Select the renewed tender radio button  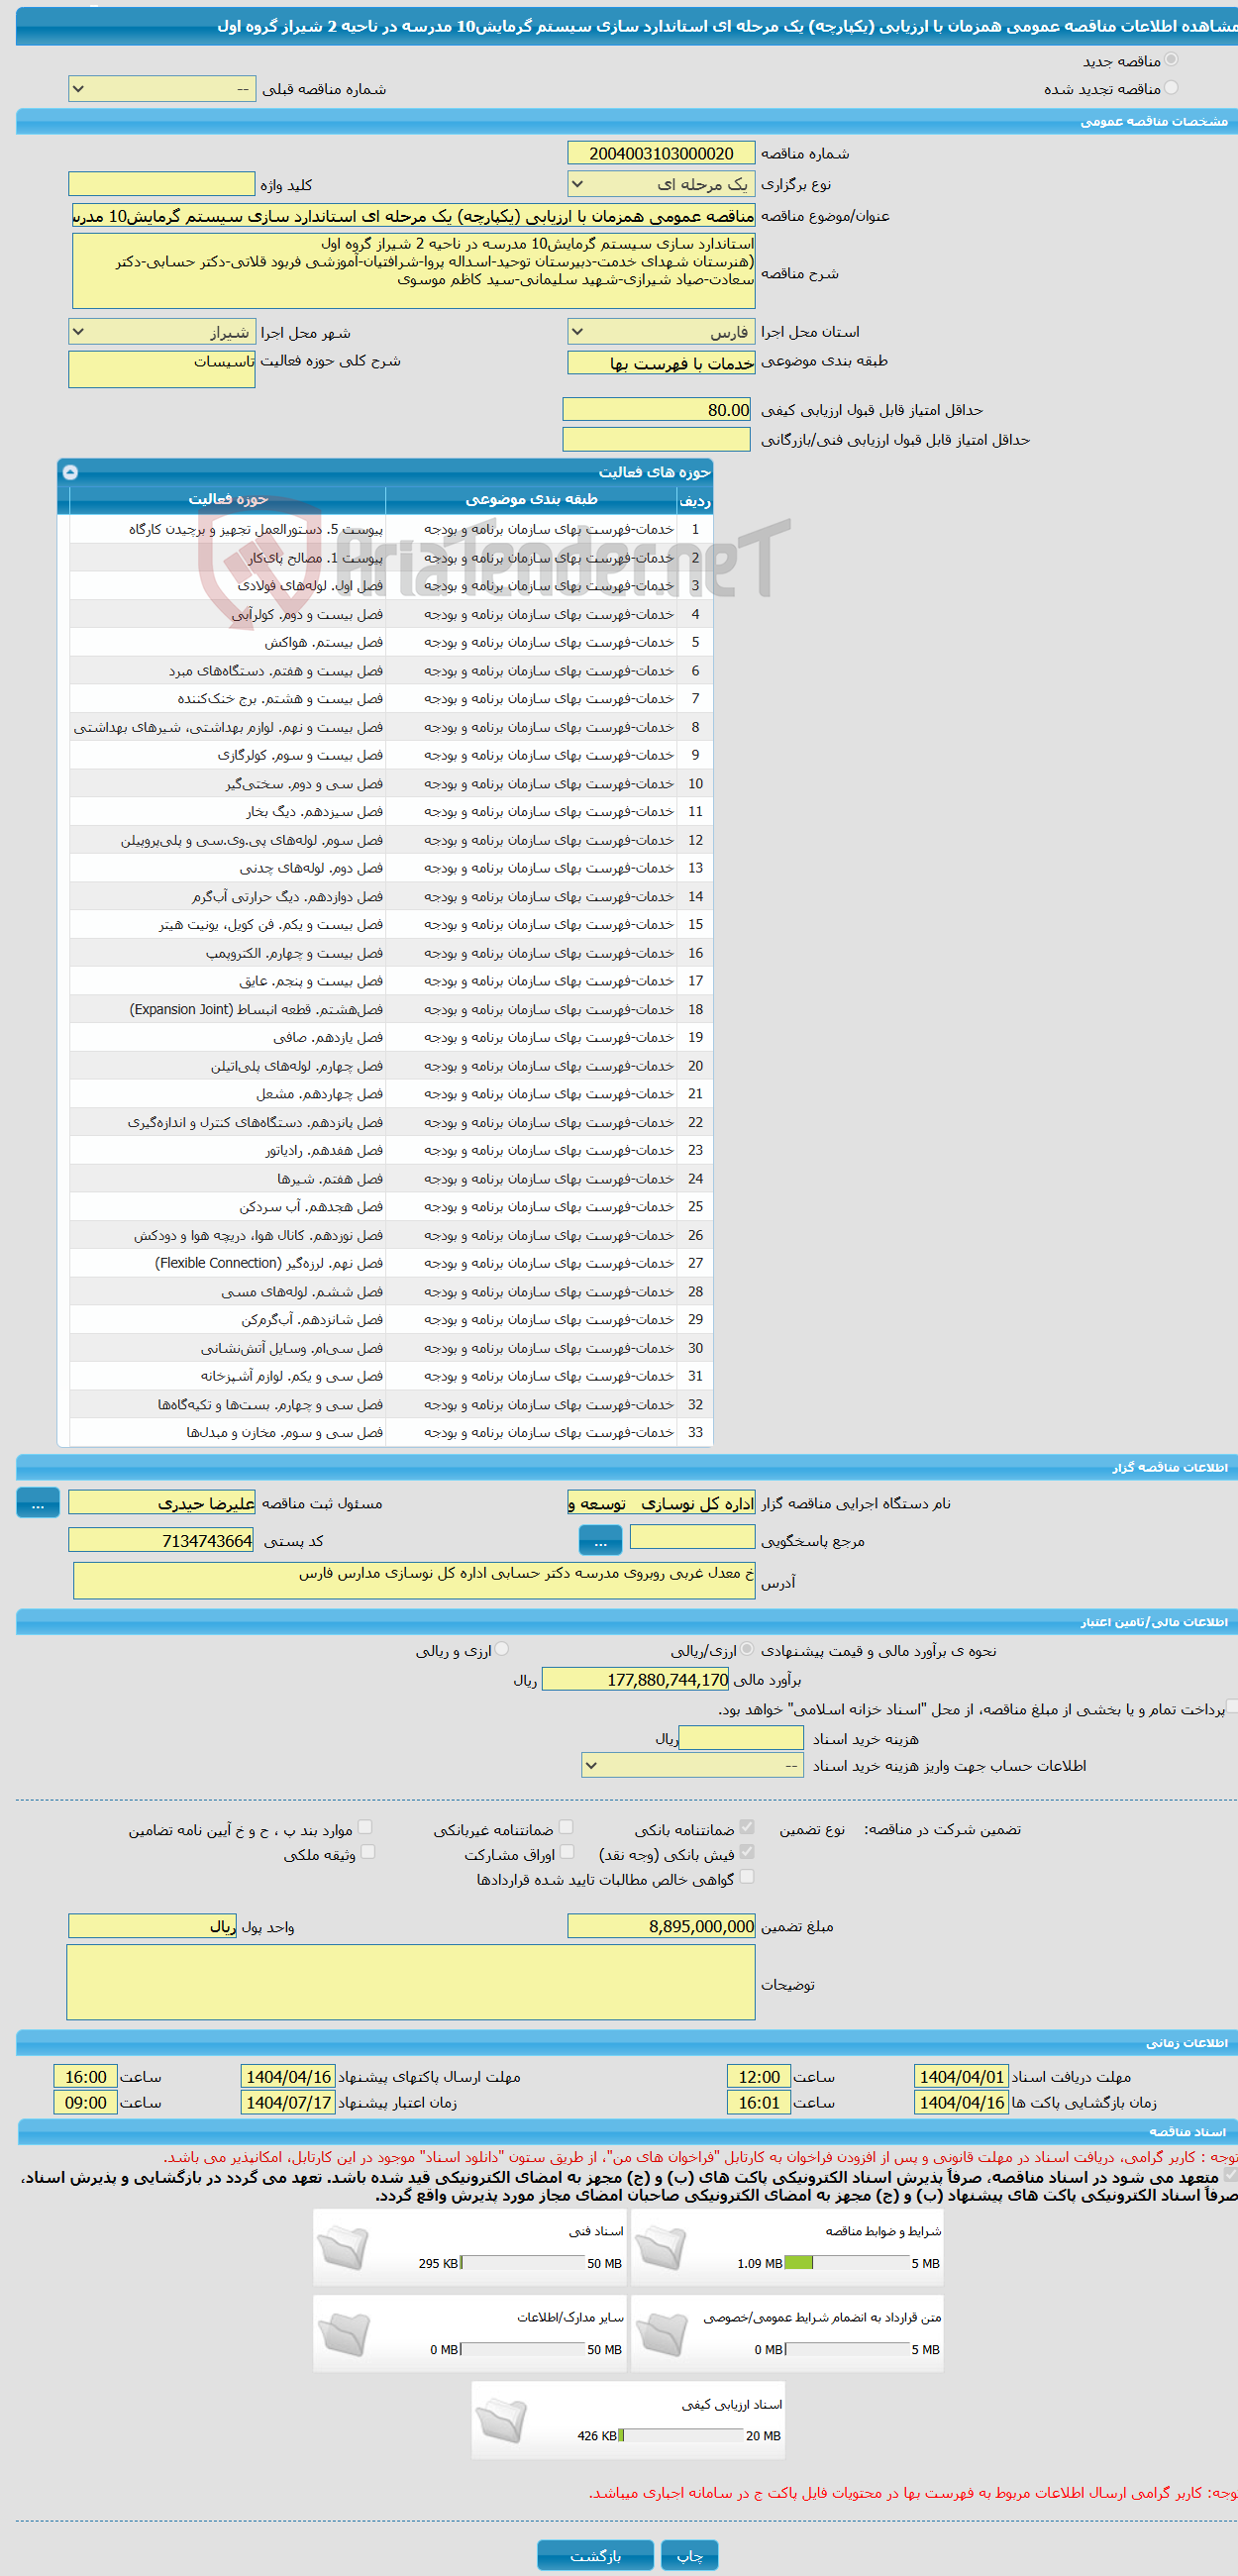[x=1171, y=88]
